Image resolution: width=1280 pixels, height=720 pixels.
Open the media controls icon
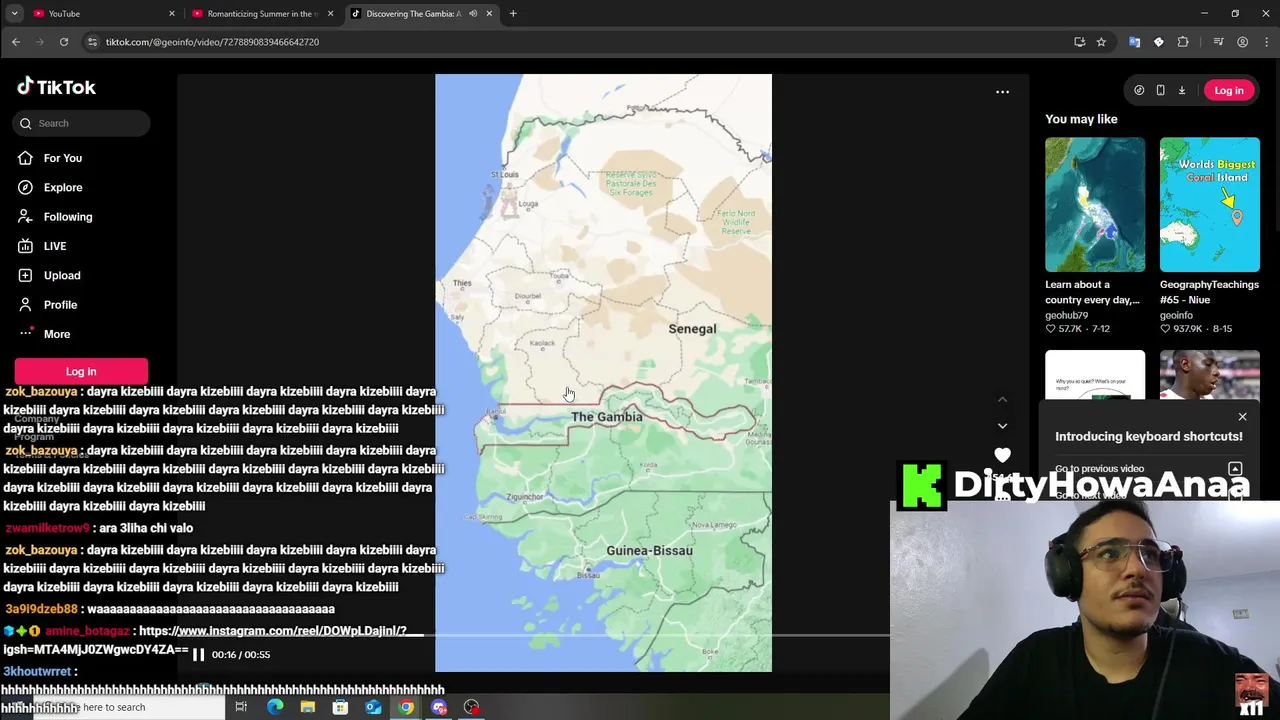1218,42
